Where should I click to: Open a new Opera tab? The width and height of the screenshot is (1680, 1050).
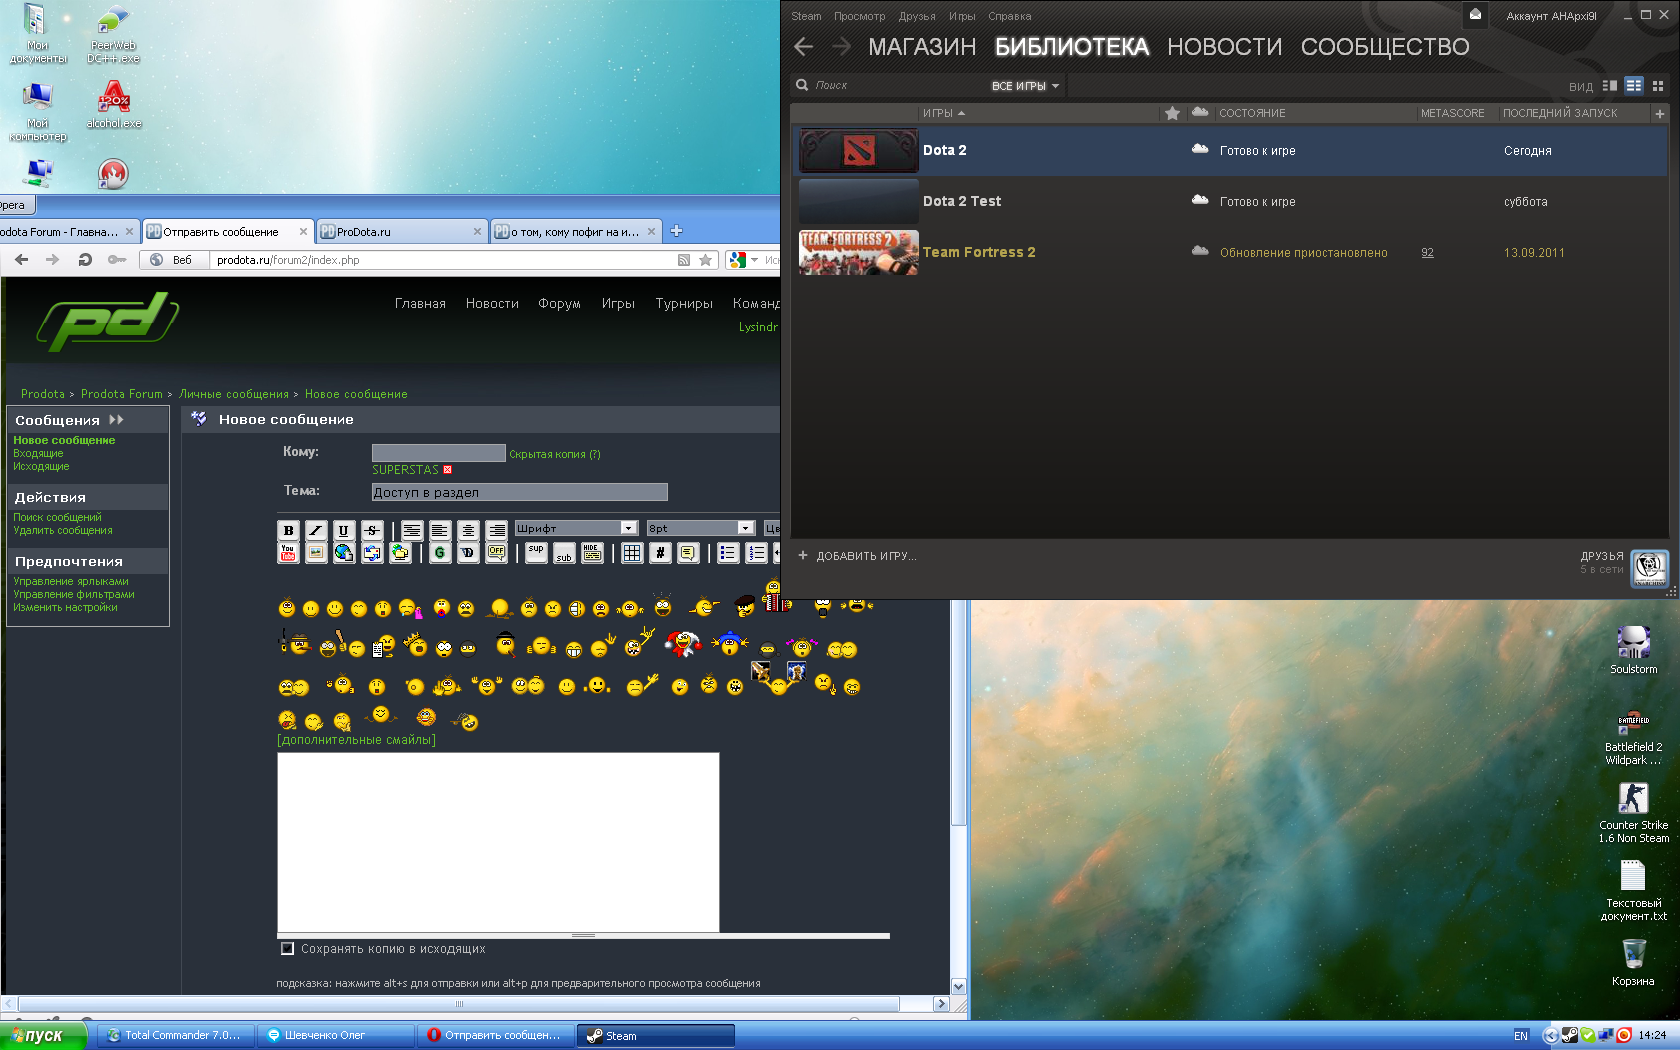tap(676, 231)
